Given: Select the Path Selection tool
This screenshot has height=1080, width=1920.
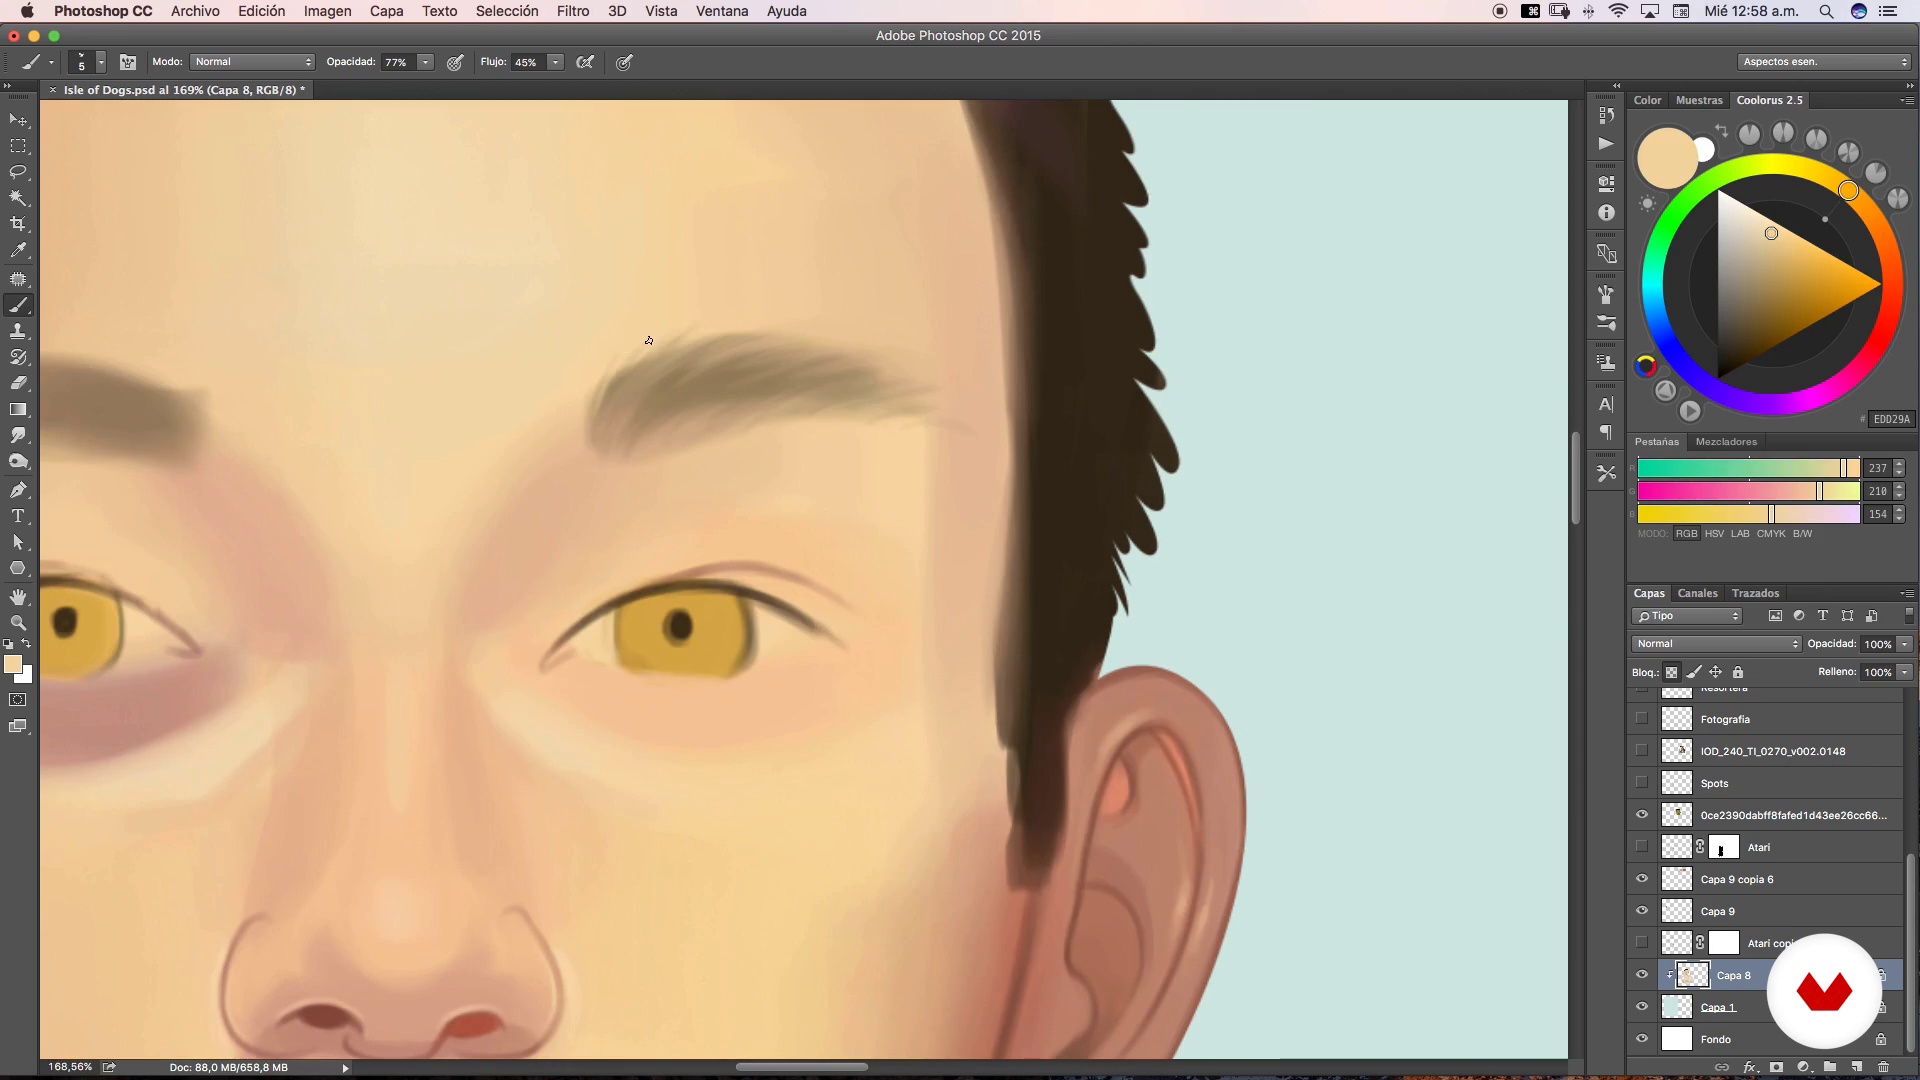Looking at the screenshot, I should 18,542.
